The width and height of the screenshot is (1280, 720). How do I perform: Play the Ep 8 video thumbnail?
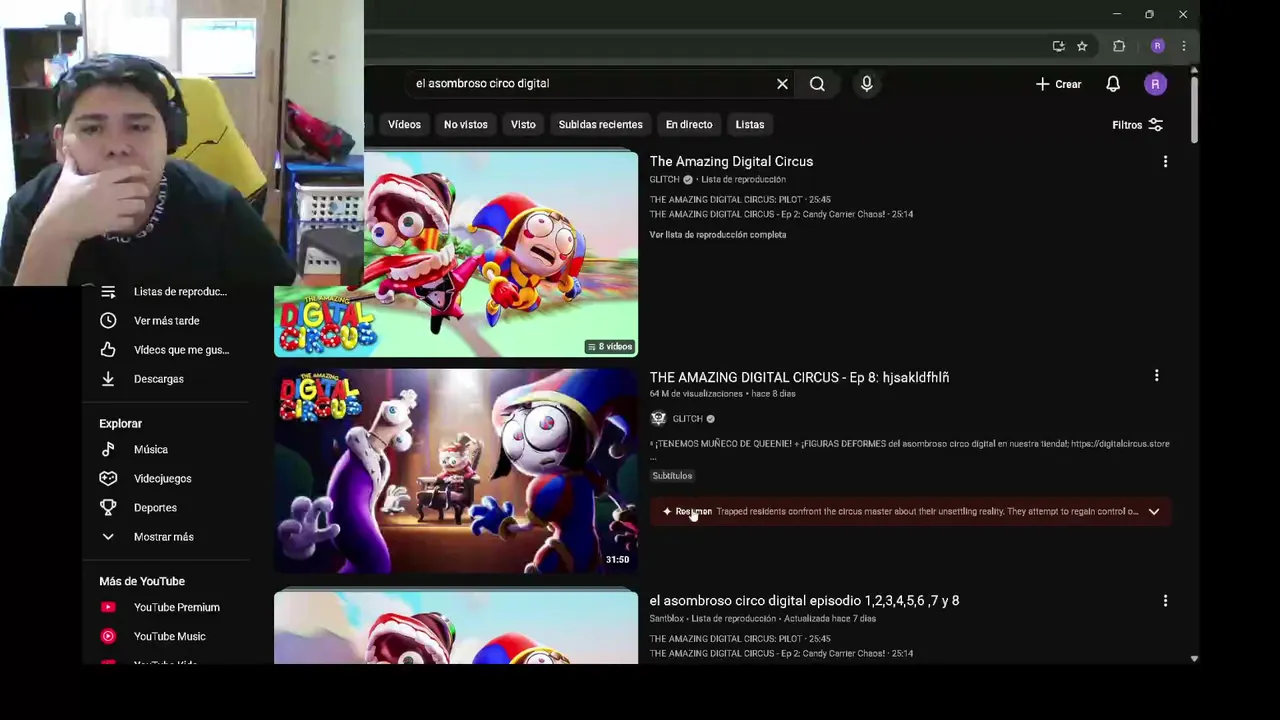456,471
